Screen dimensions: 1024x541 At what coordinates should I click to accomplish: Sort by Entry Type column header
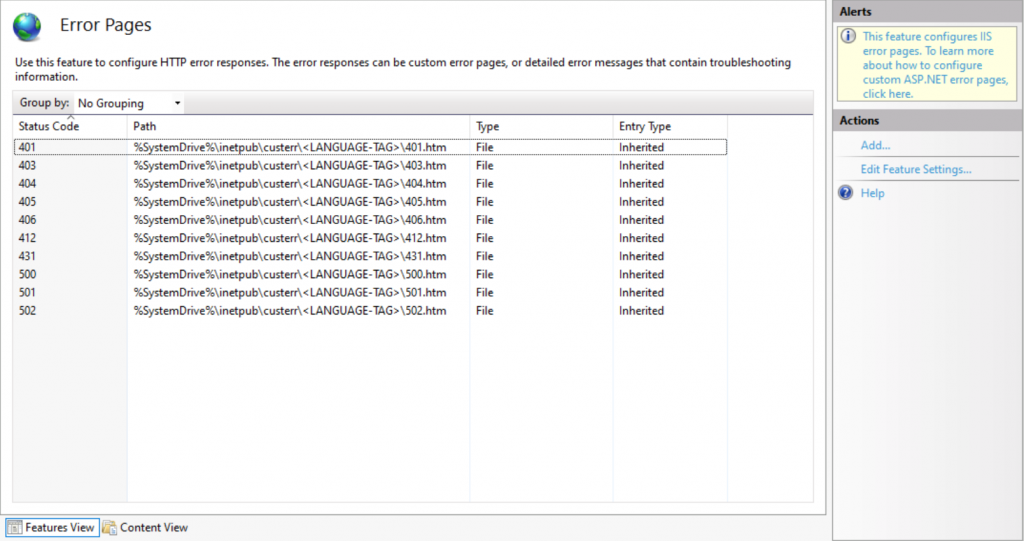[x=670, y=126]
